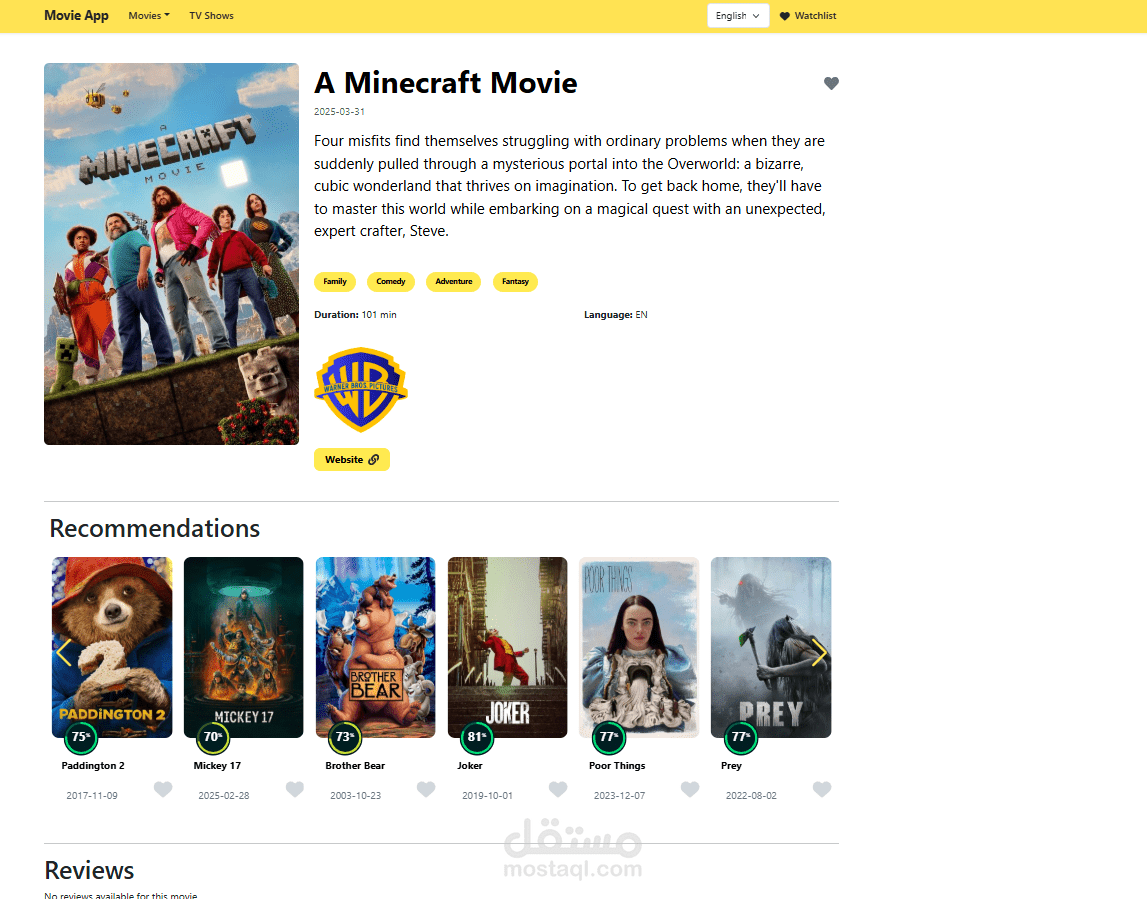This screenshot has height=899, width=1147.
Task: Select the Family genre tag
Action: [x=335, y=282]
